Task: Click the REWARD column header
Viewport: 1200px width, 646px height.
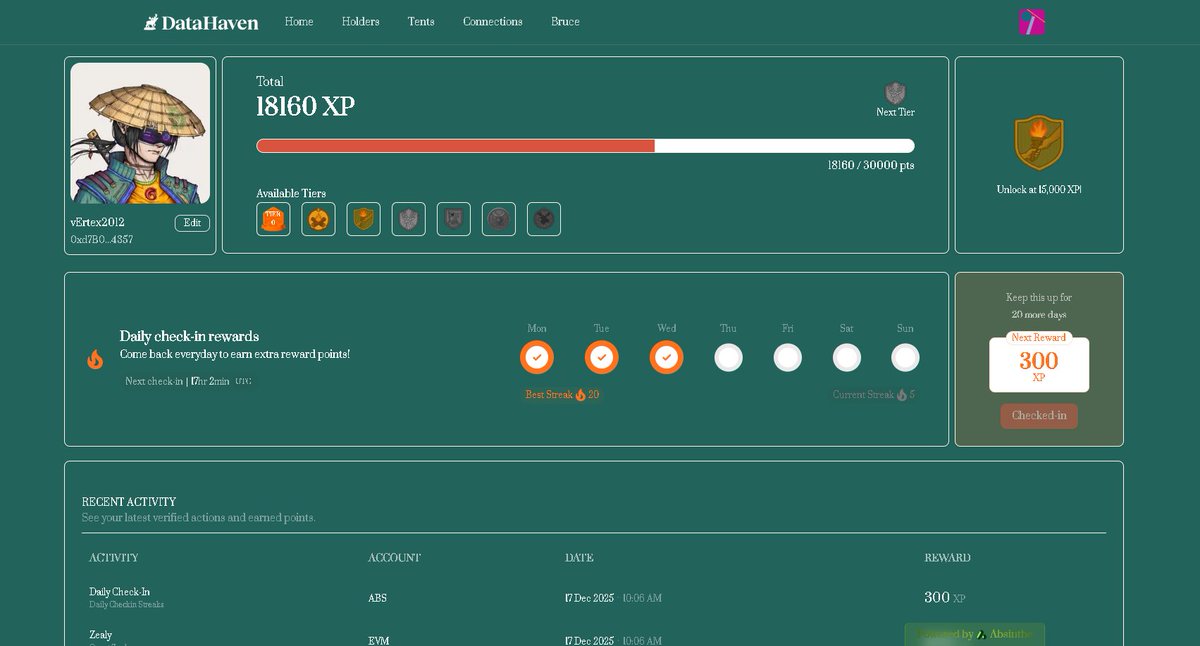Action: (947, 557)
